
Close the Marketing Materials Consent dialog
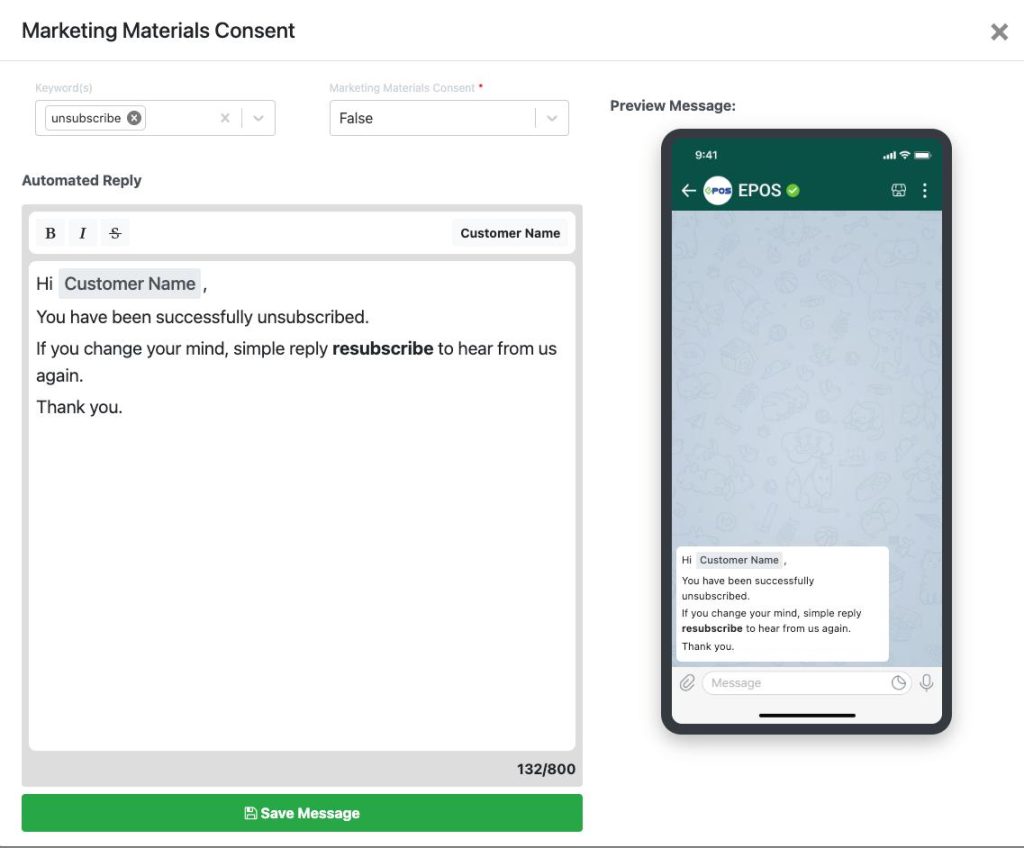(x=998, y=32)
